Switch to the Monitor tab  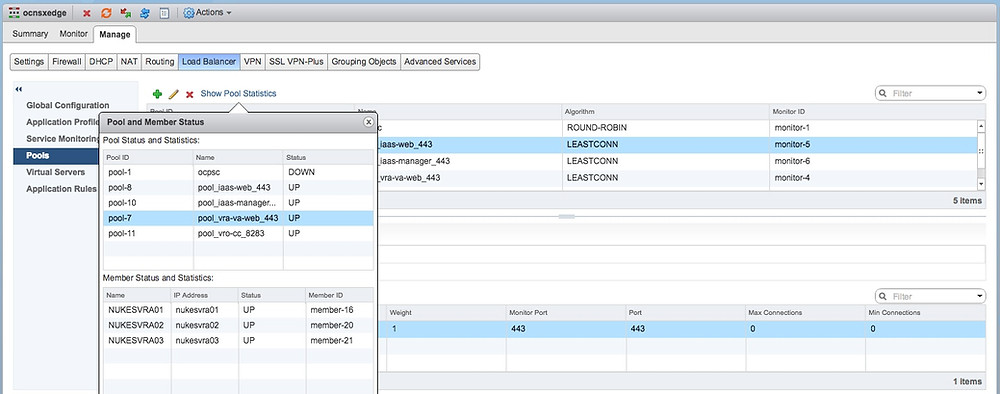73,34
